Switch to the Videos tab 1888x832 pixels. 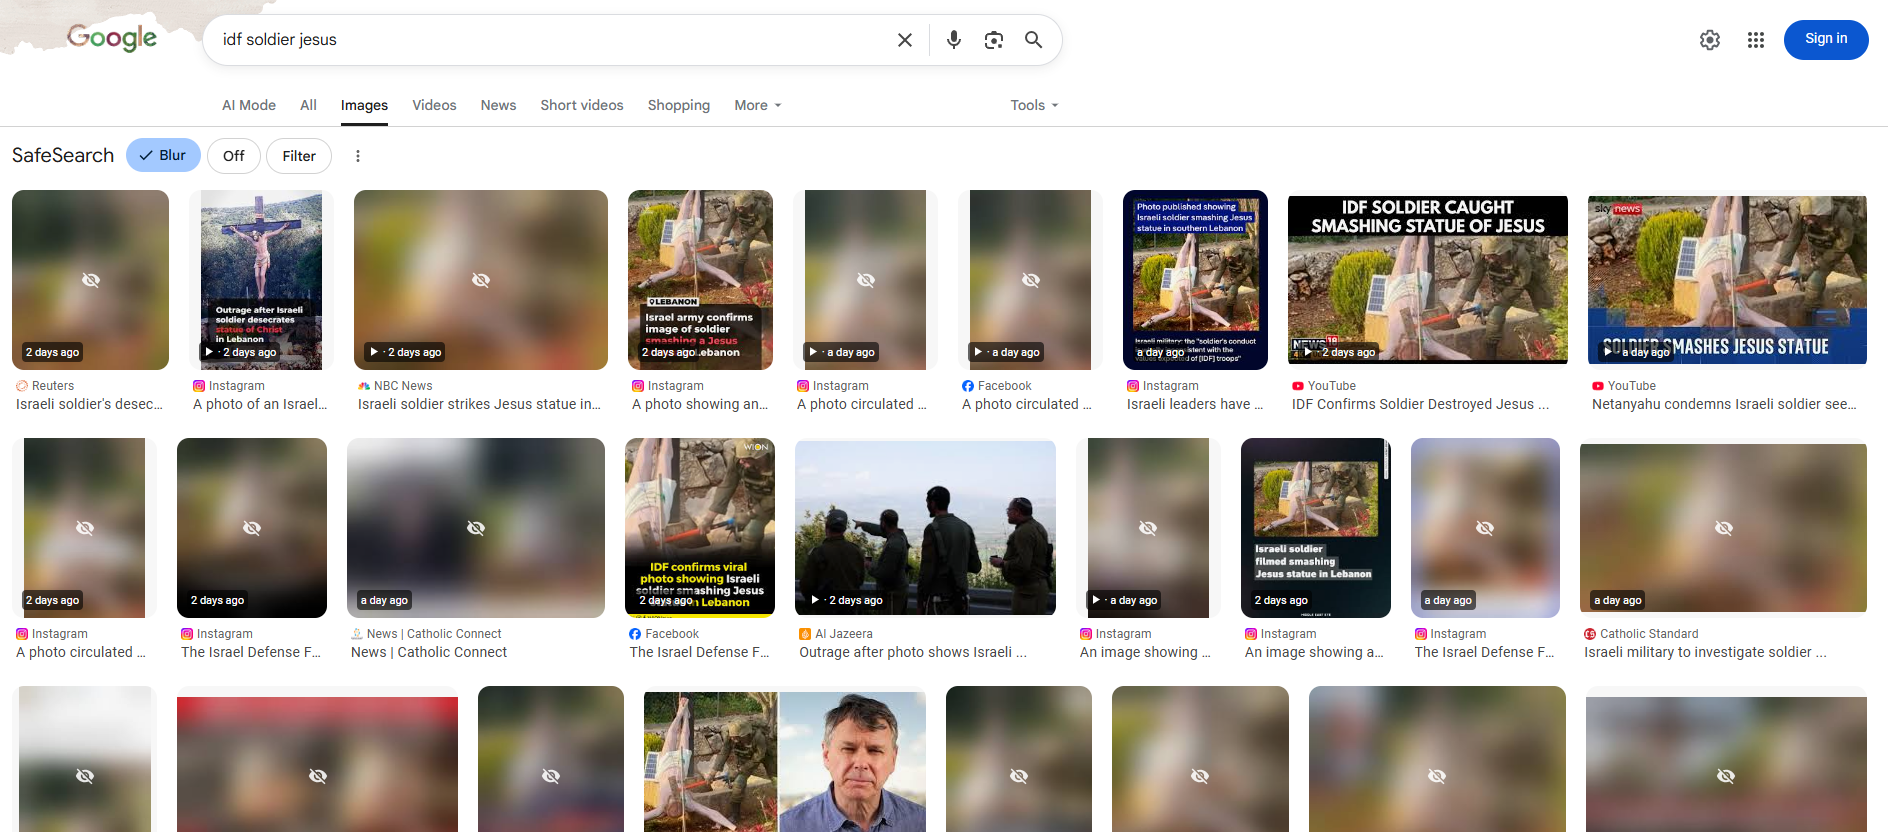[434, 105]
